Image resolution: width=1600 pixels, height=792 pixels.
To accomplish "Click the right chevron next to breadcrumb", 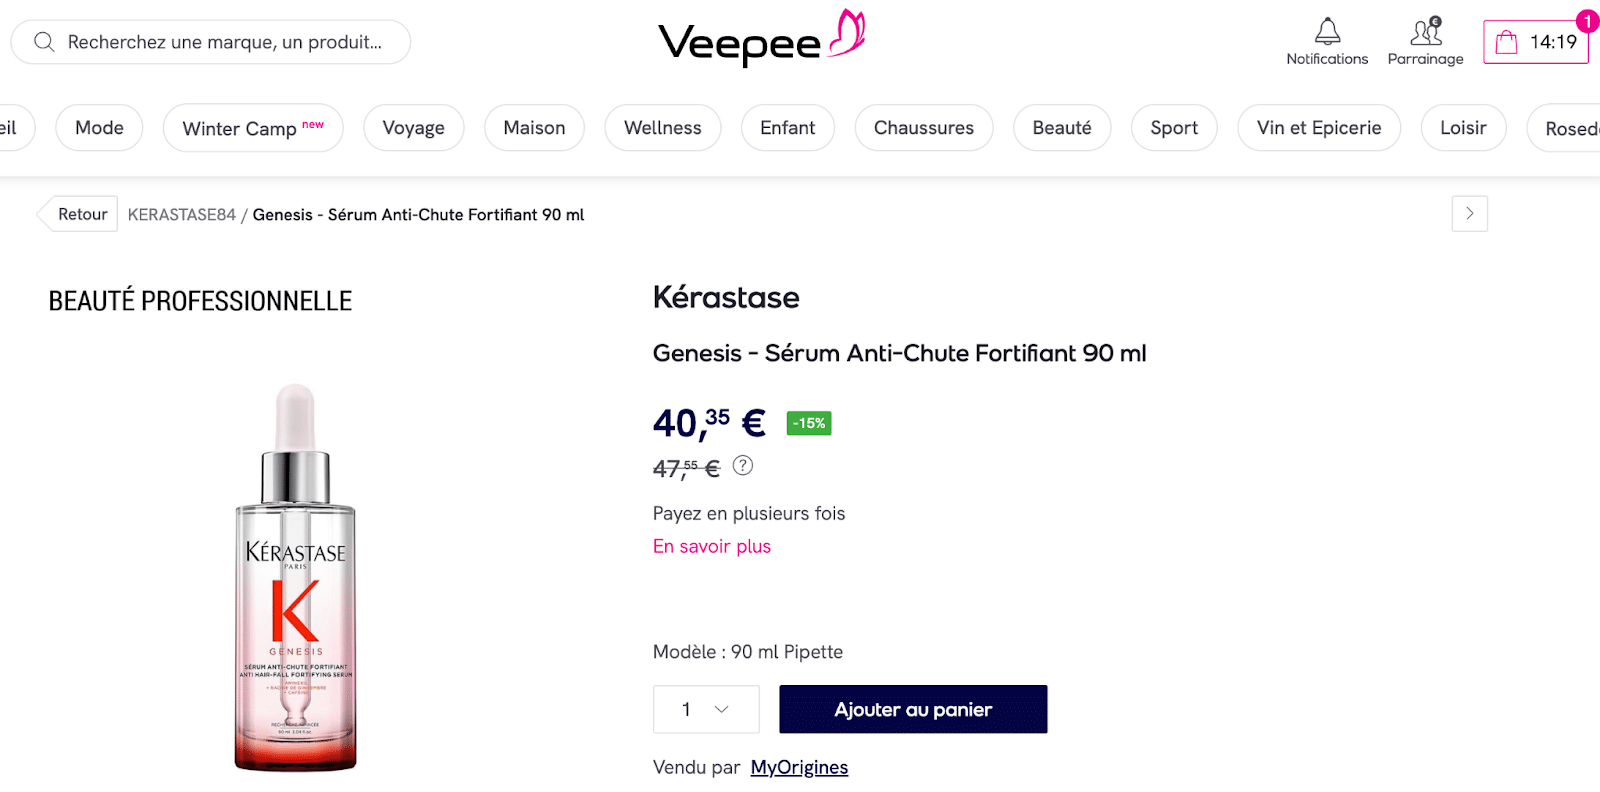I will click(x=1468, y=213).
